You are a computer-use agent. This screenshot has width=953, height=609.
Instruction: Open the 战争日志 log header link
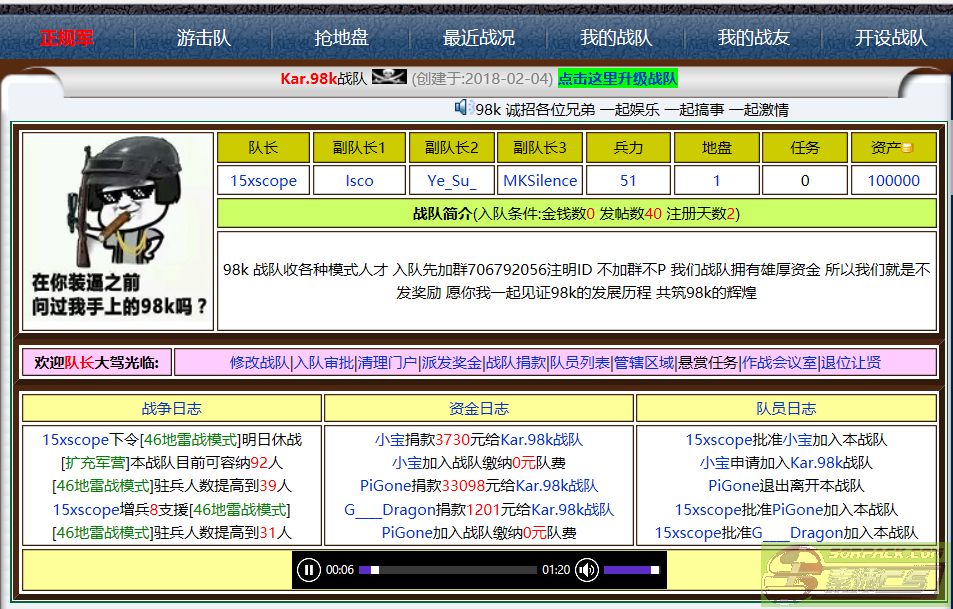(x=171, y=408)
